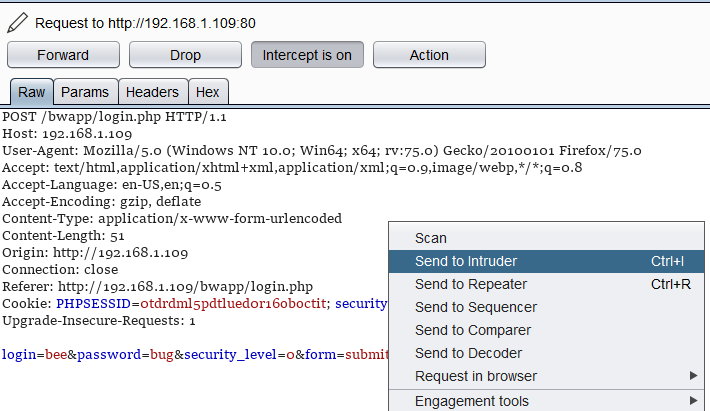Choose Send to Comparer option
The height and width of the screenshot is (411, 710).
click(473, 330)
